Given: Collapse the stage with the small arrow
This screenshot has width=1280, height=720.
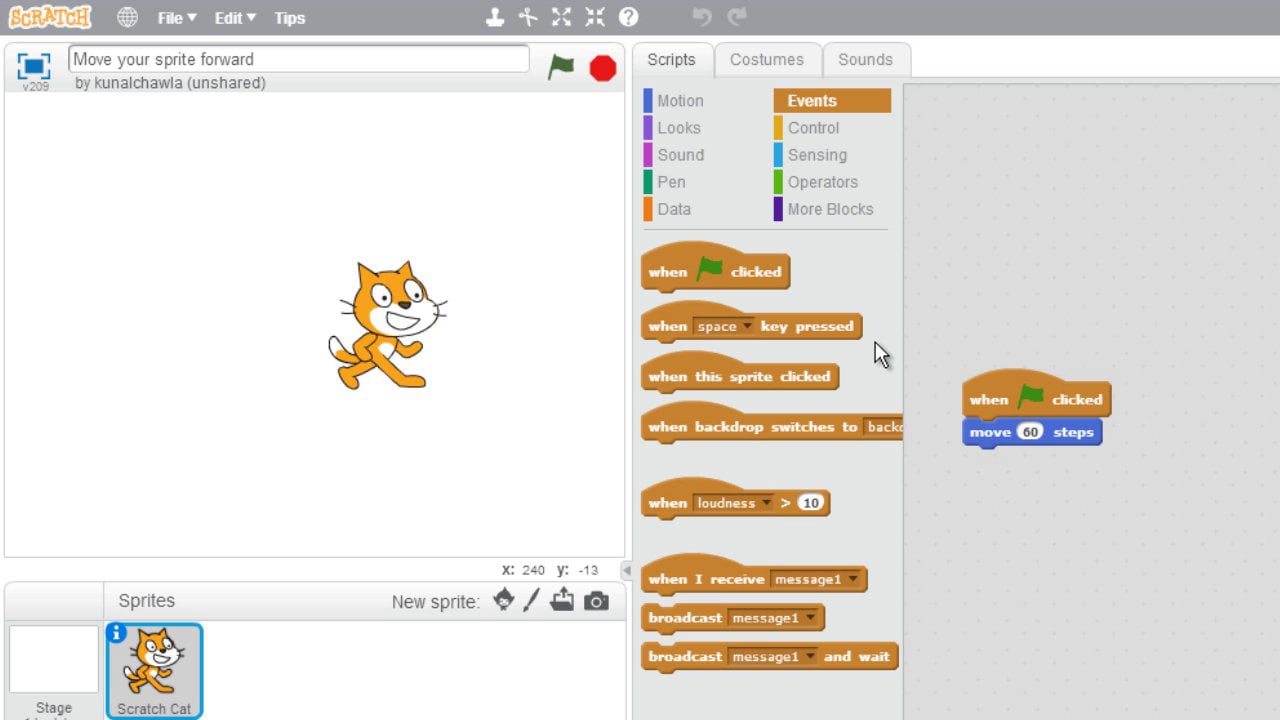Looking at the screenshot, I should coord(627,570).
